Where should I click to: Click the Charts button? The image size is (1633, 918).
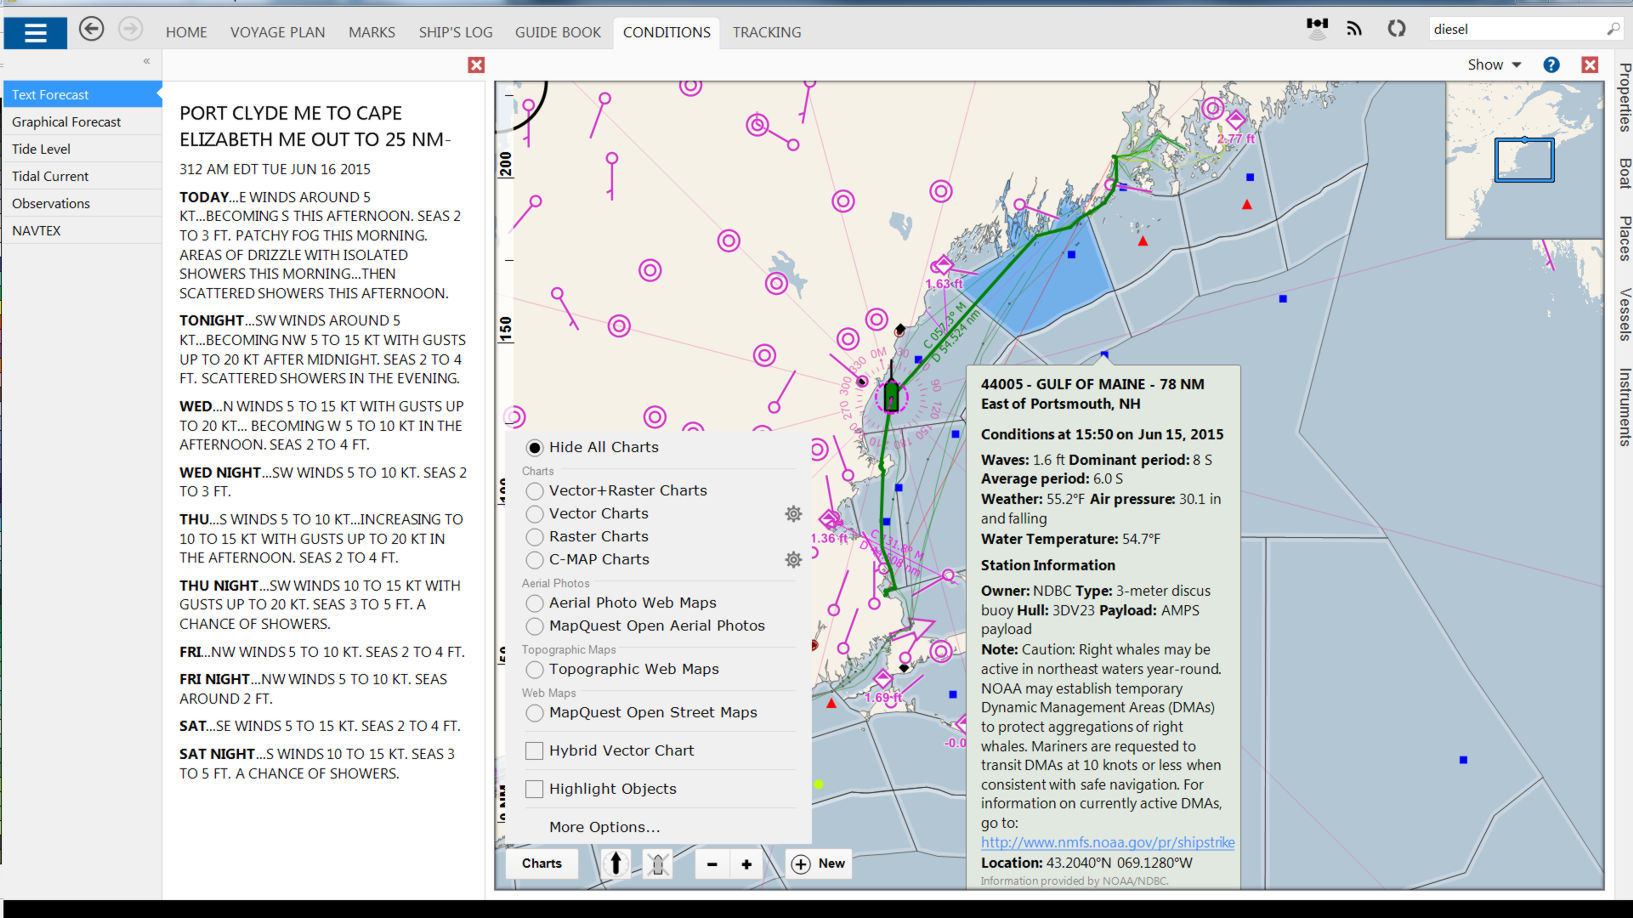542,863
